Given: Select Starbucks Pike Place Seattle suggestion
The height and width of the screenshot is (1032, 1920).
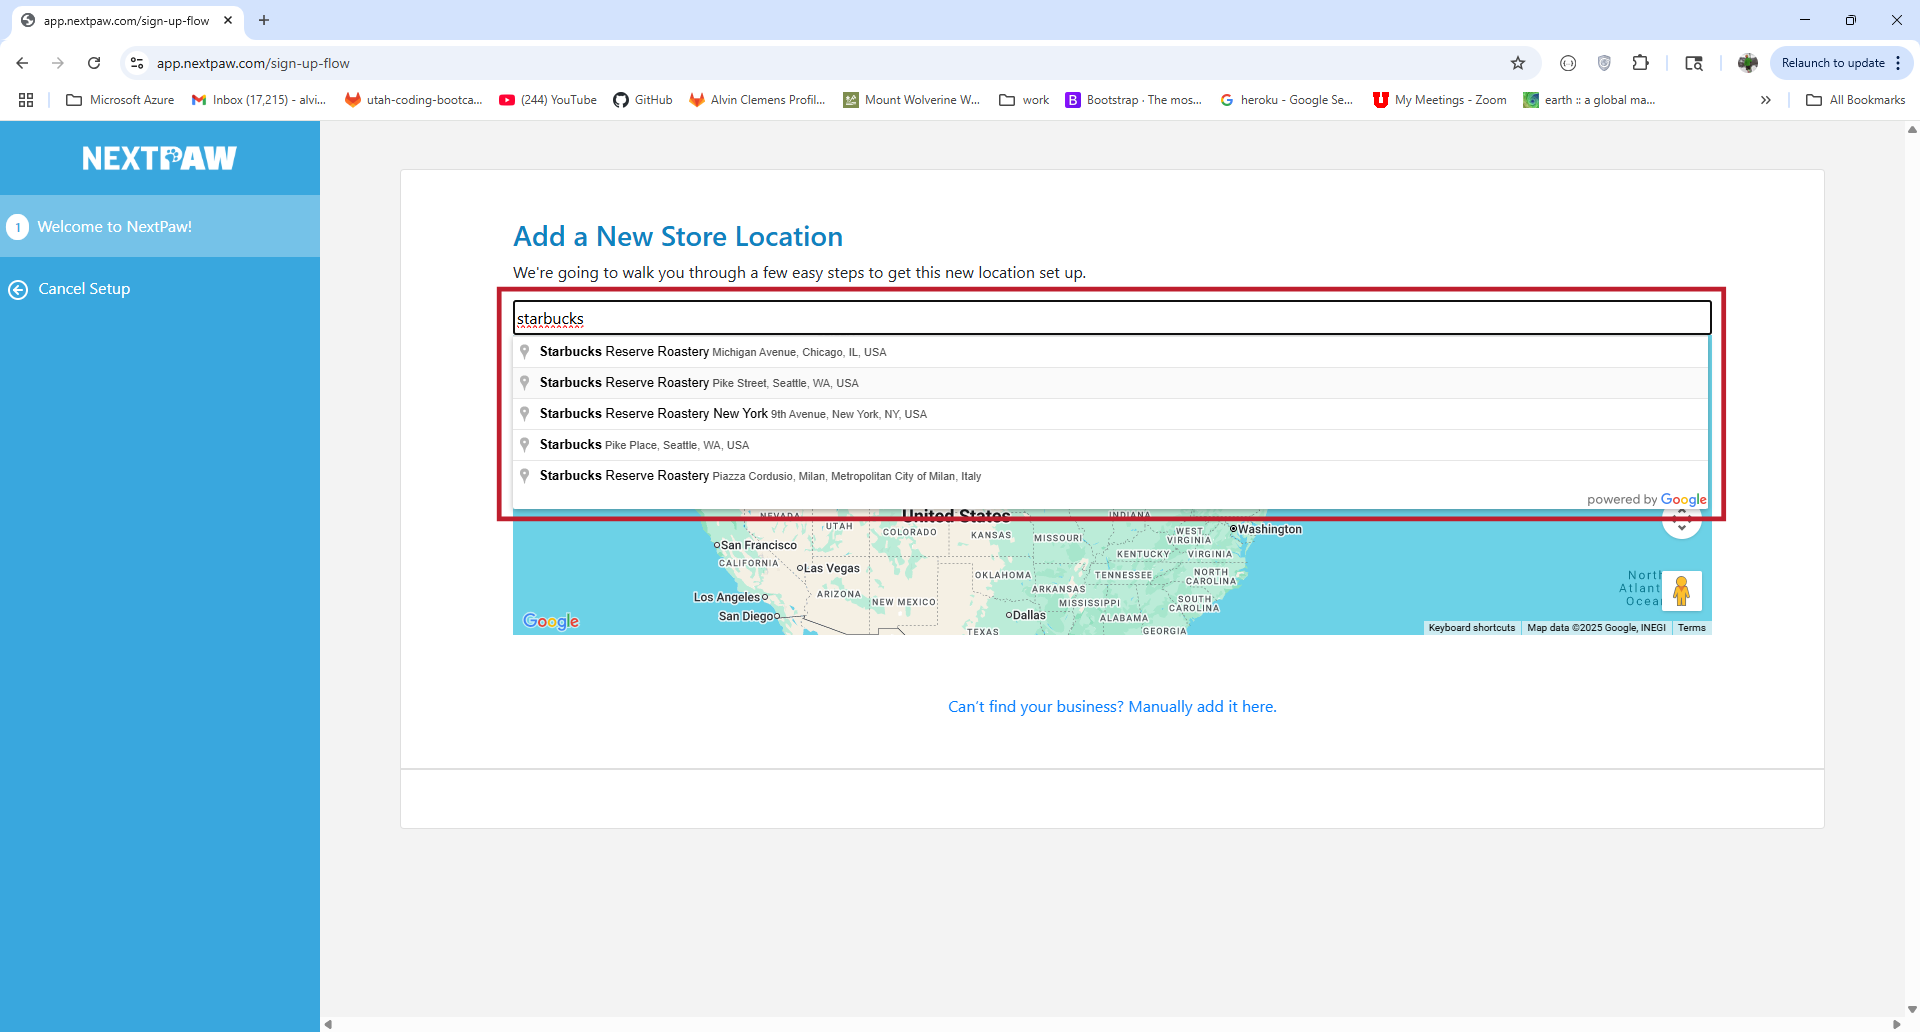Looking at the screenshot, I should 1110,445.
